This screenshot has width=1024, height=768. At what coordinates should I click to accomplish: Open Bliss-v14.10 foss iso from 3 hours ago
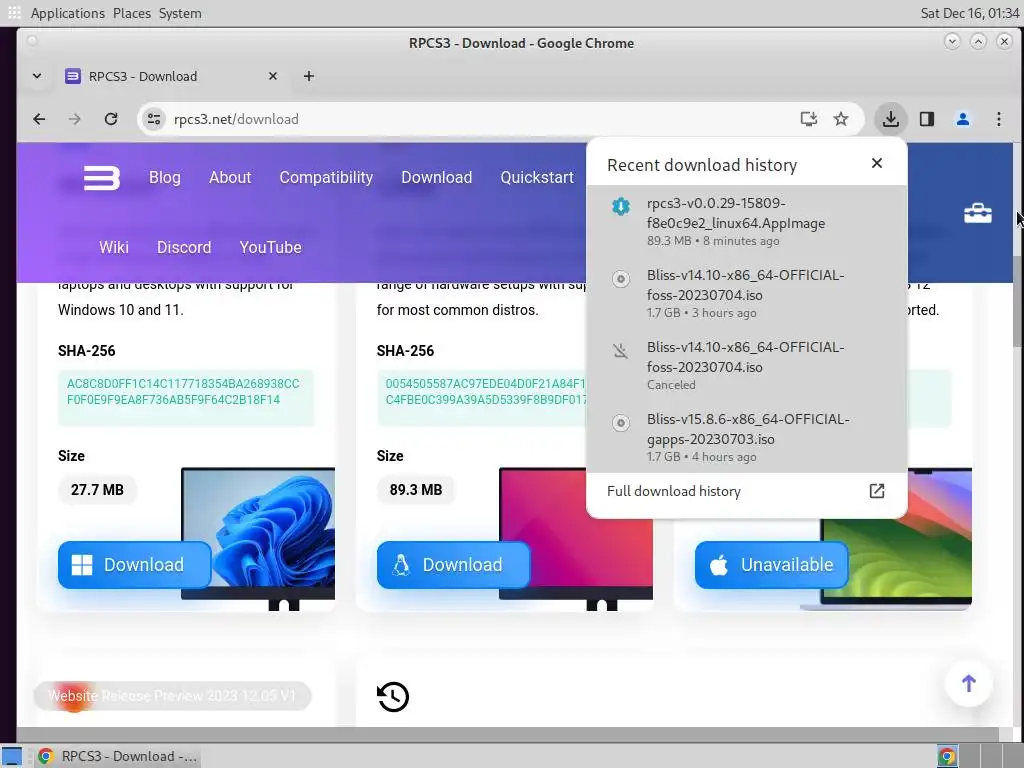point(746,293)
